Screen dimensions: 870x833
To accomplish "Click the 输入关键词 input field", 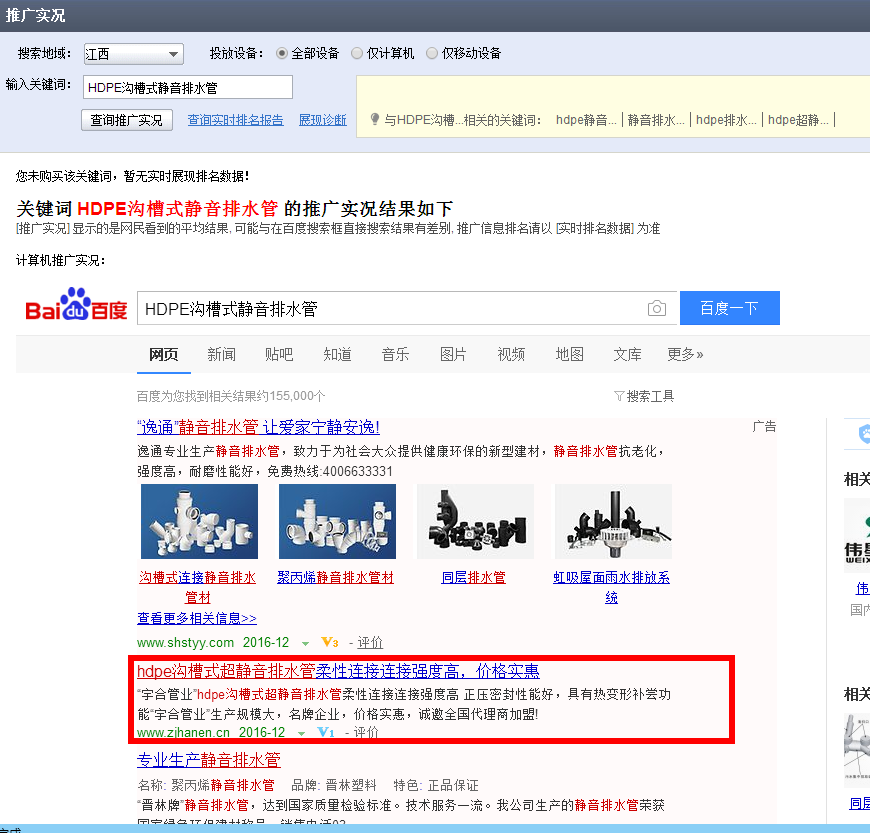I will click(x=188, y=87).
